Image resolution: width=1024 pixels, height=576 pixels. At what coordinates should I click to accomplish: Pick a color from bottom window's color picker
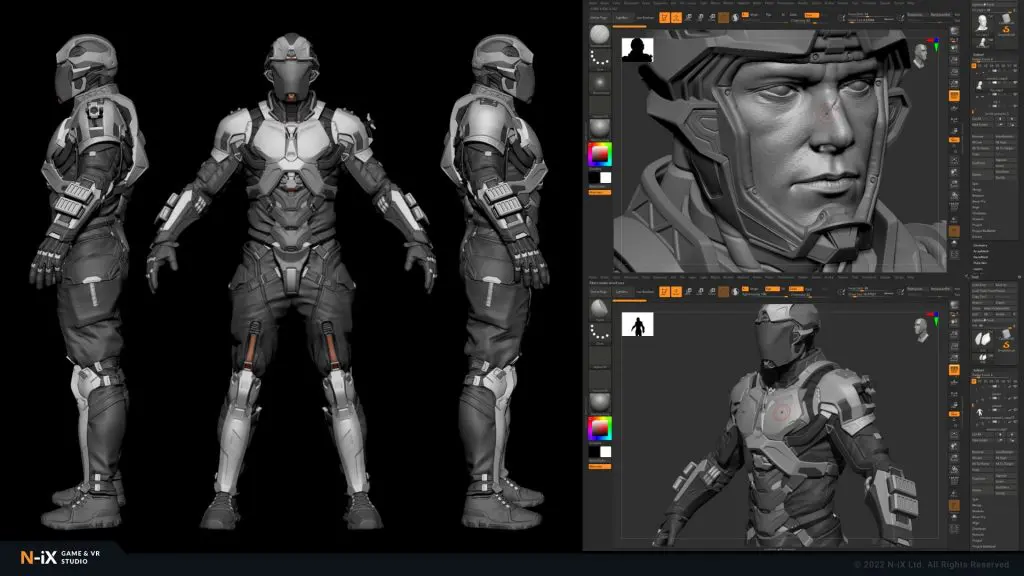coord(600,428)
